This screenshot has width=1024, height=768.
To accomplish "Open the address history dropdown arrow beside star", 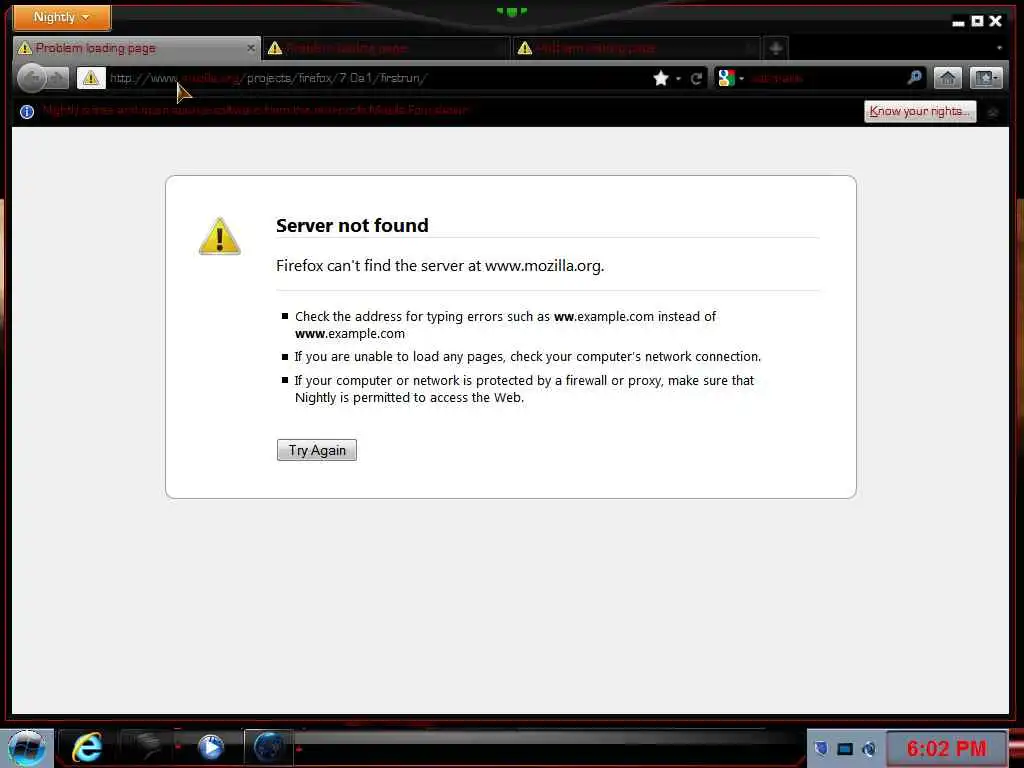I will coord(678,79).
